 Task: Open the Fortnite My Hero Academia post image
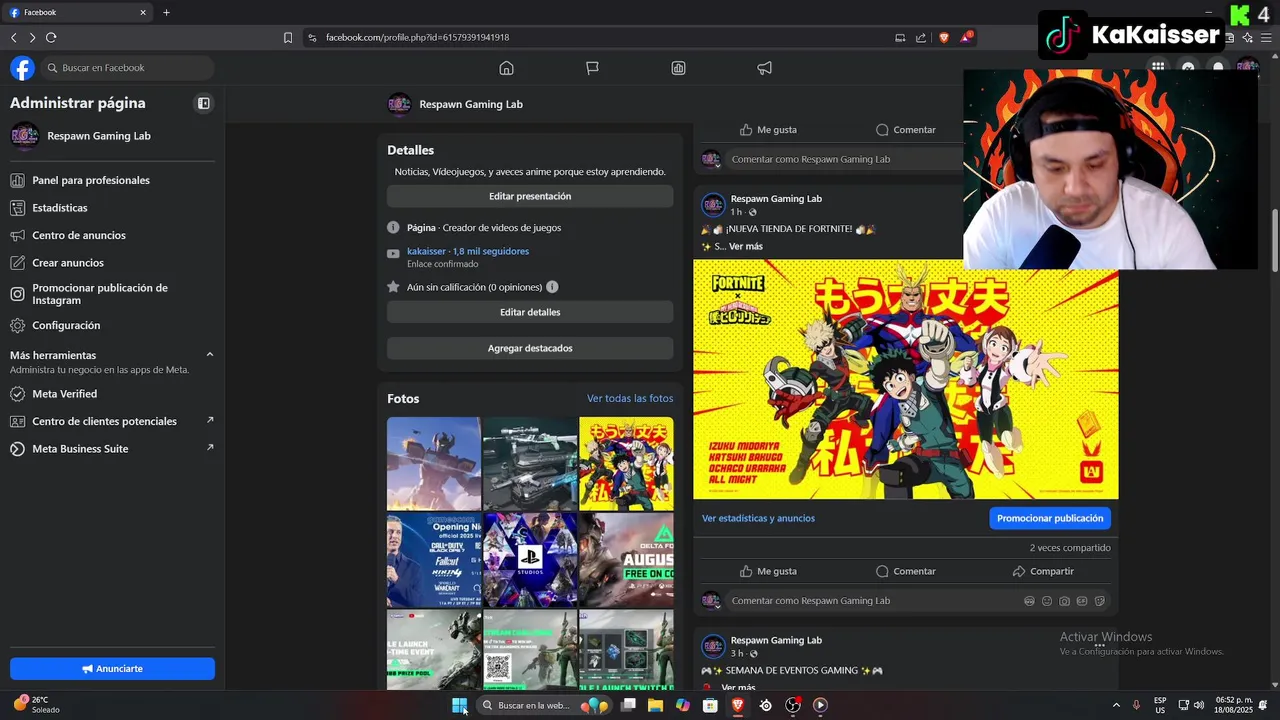905,380
